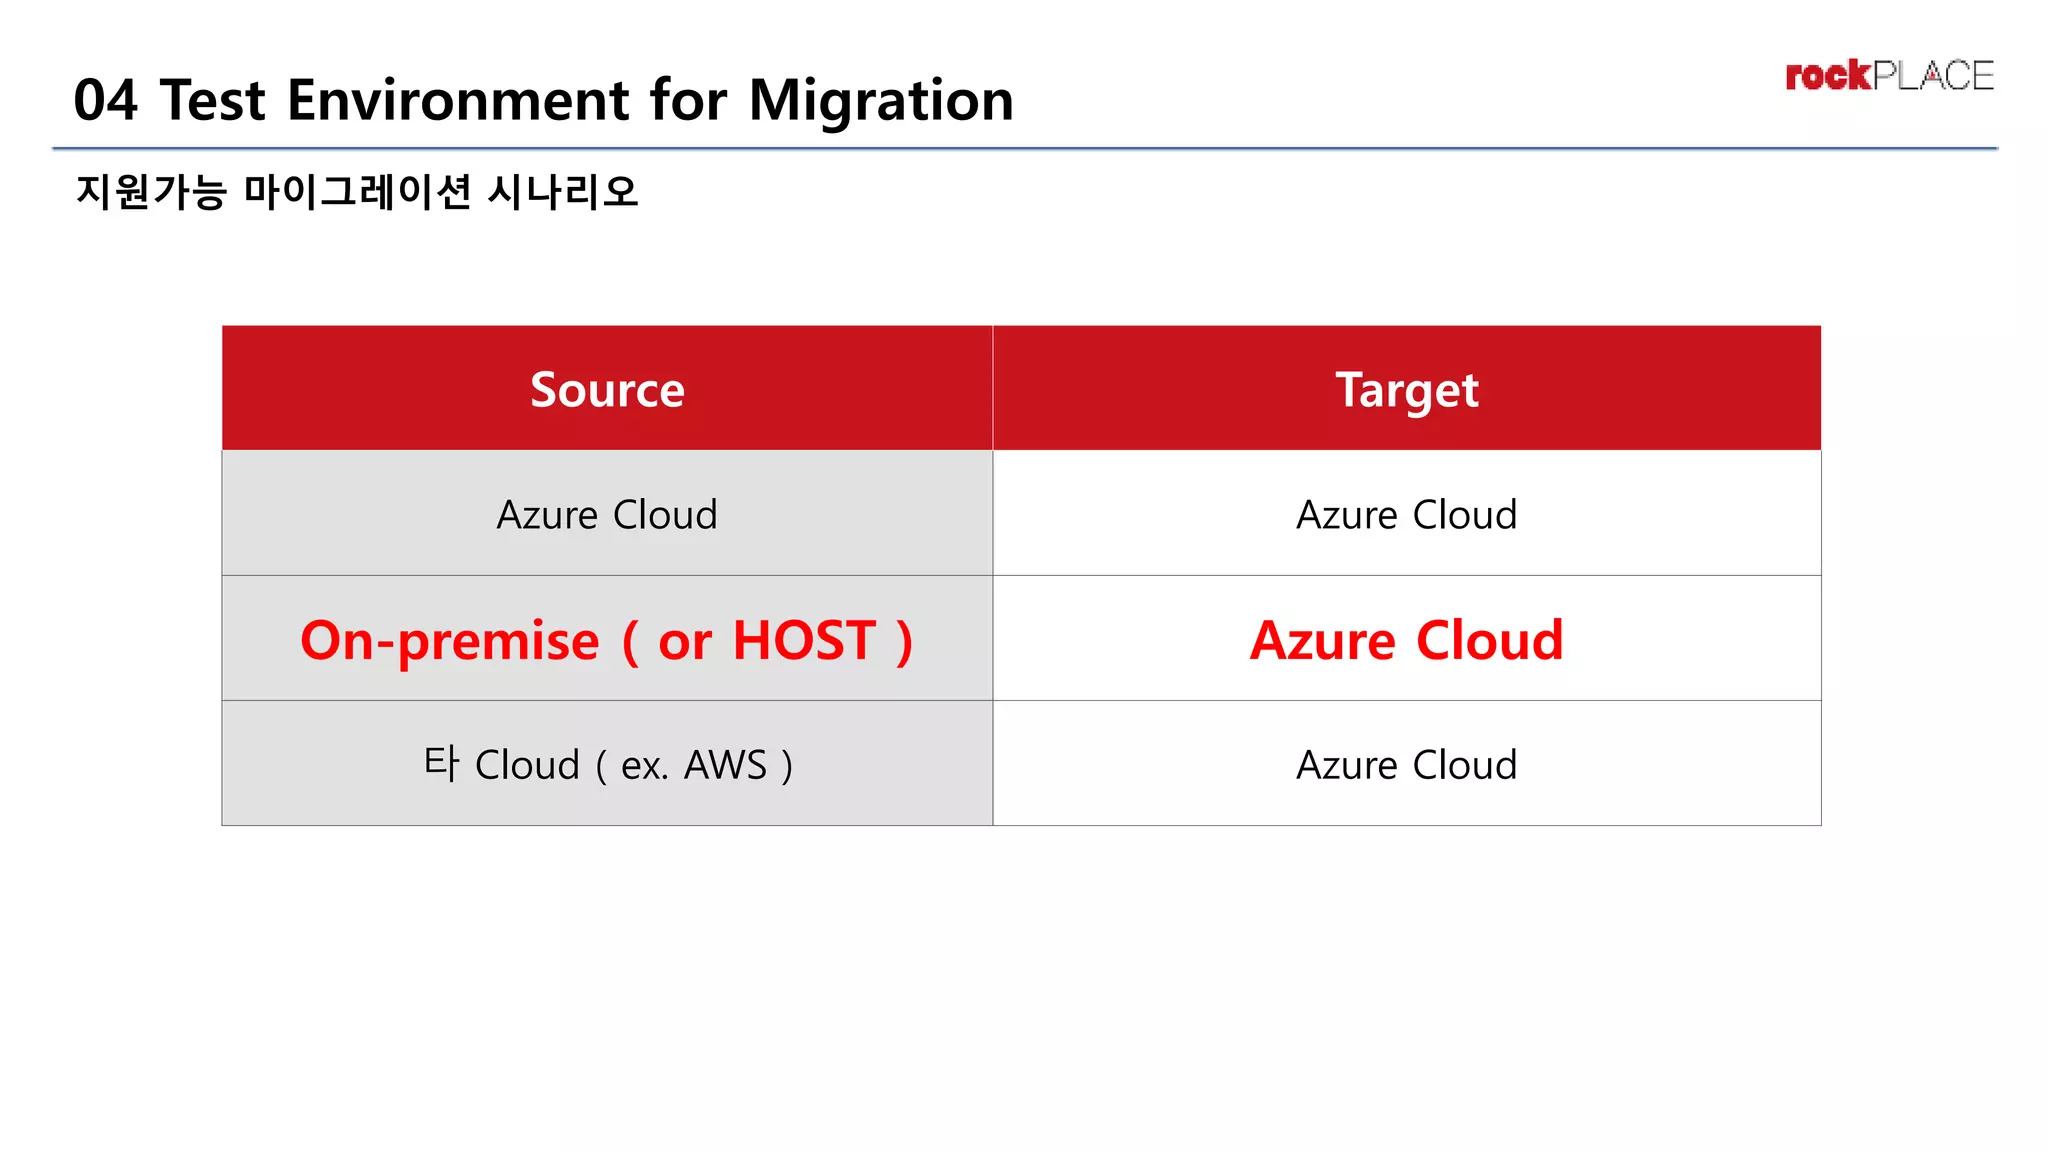Click the 'AWS' text in last row

(x=725, y=765)
